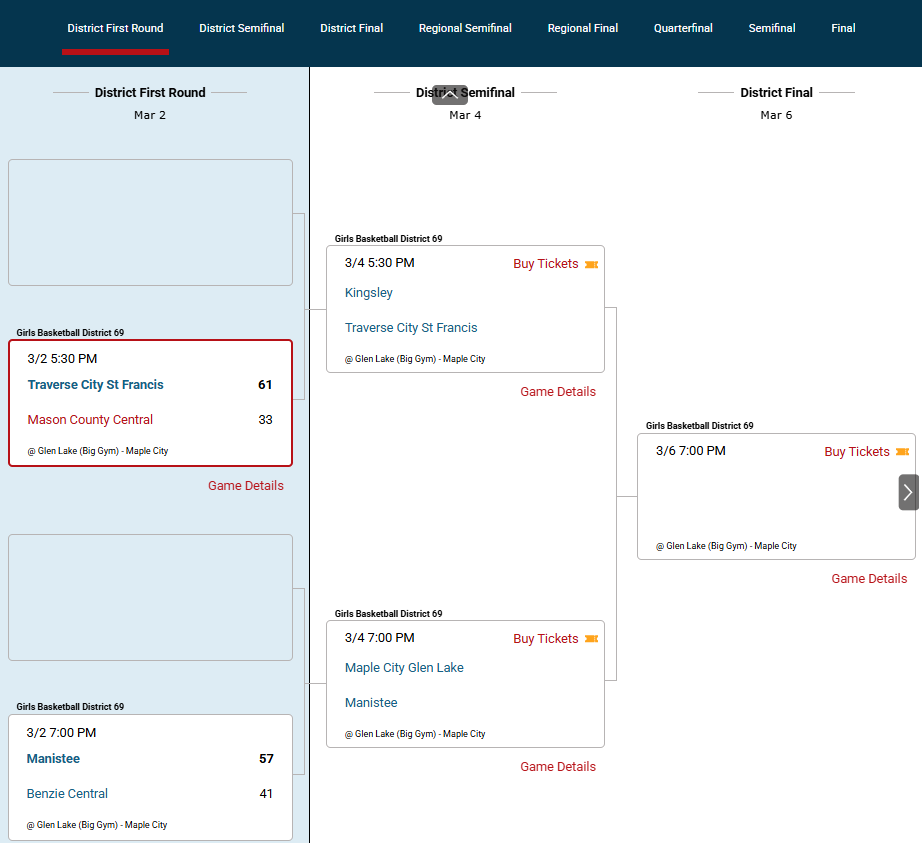The width and height of the screenshot is (922, 843).
Task: Buy Tickets for 3/6 7:00 PM final
Action: (856, 452)
